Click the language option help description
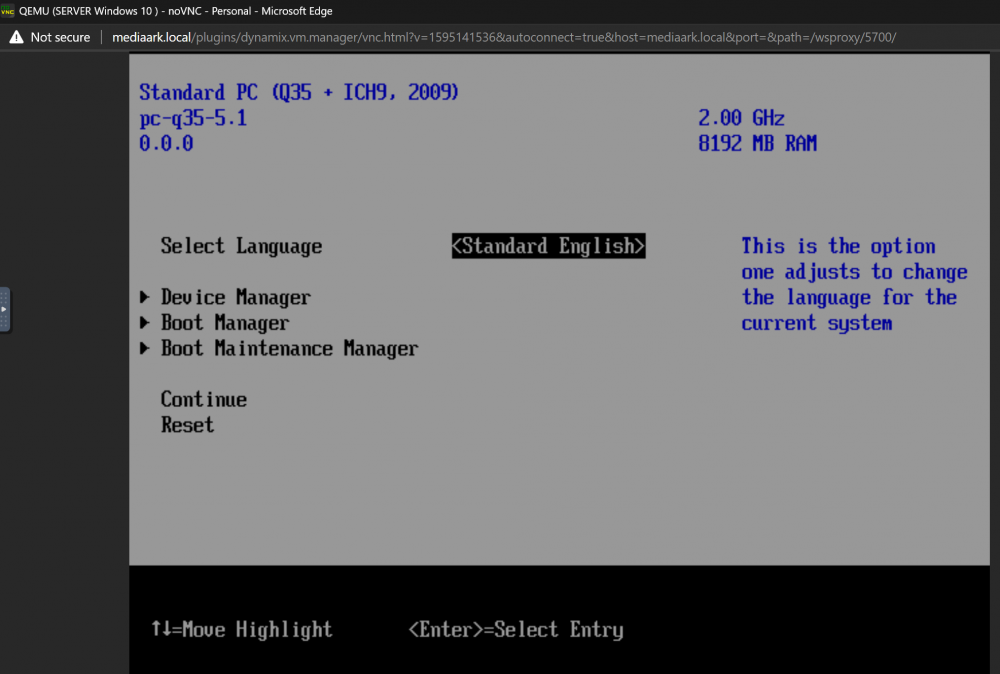 click(854, 285)
